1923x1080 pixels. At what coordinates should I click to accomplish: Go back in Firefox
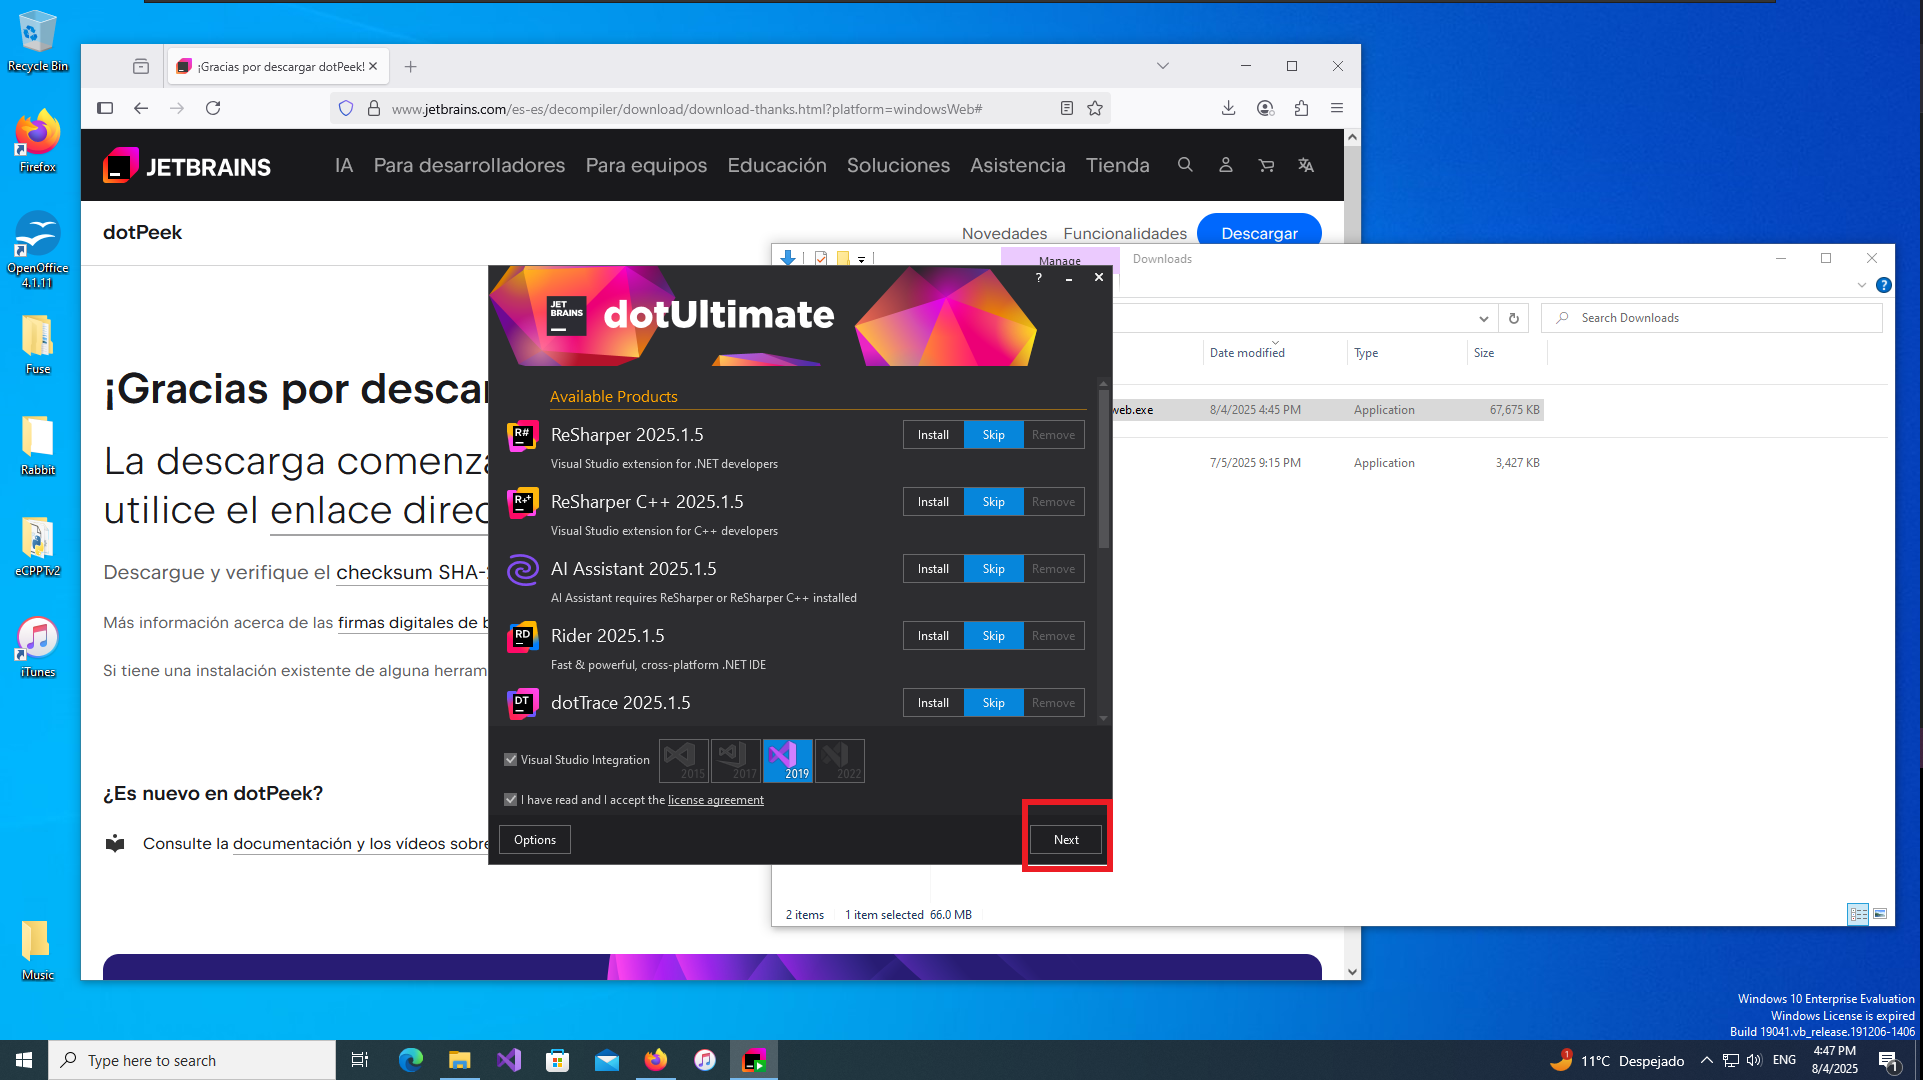[x=141, y=108]
